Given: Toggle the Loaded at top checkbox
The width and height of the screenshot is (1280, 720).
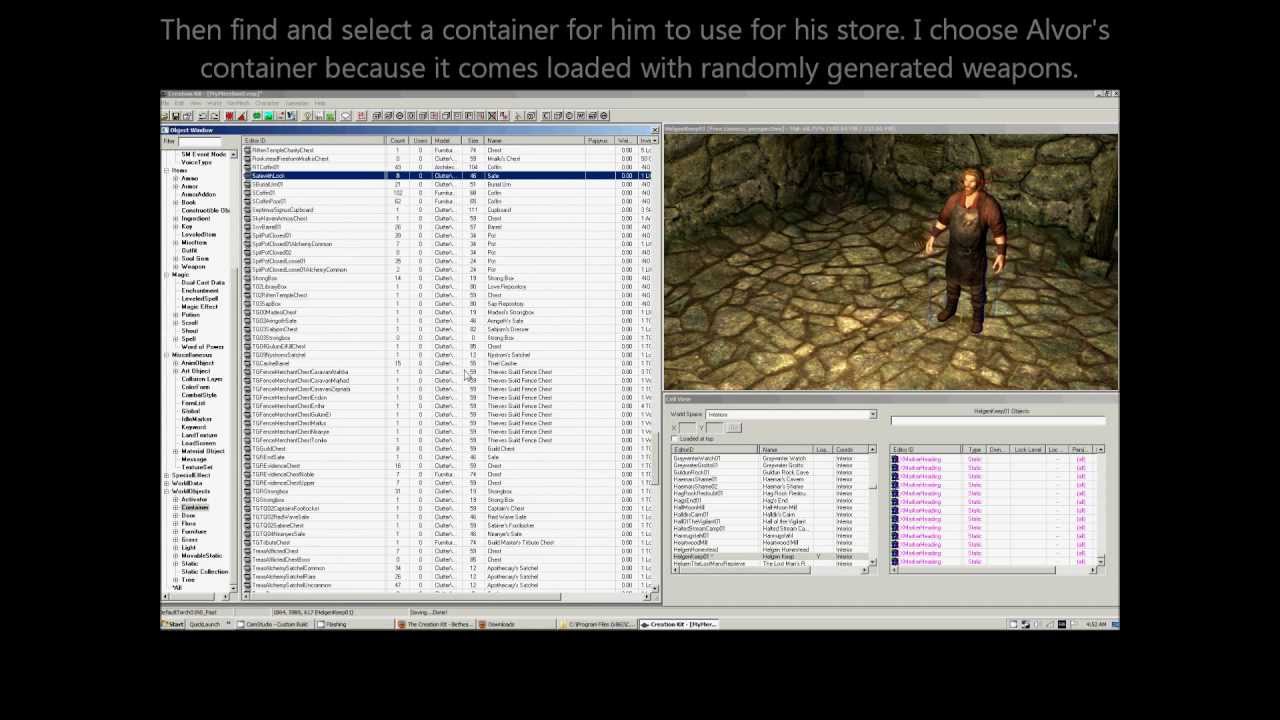Looking at the screenshot, I should click(x=675, y=439).
